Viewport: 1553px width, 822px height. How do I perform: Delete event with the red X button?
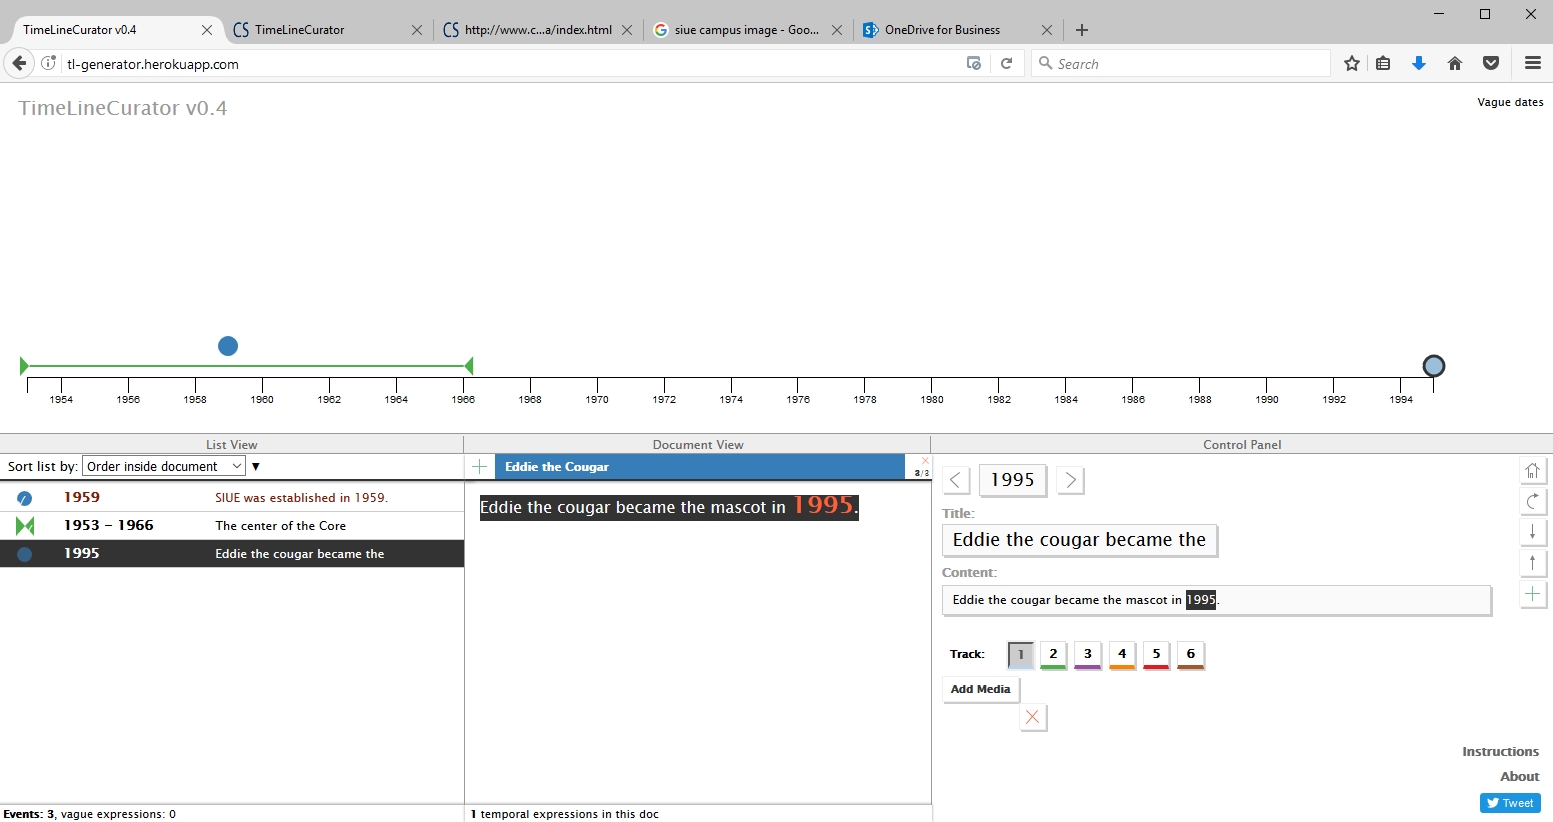tap(1033, 717)
